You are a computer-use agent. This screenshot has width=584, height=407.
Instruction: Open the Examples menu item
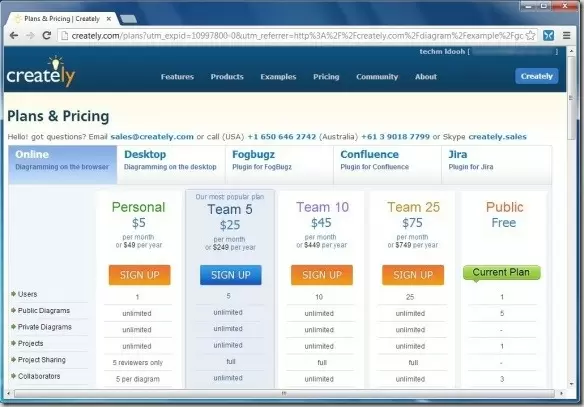coord(278,77)
